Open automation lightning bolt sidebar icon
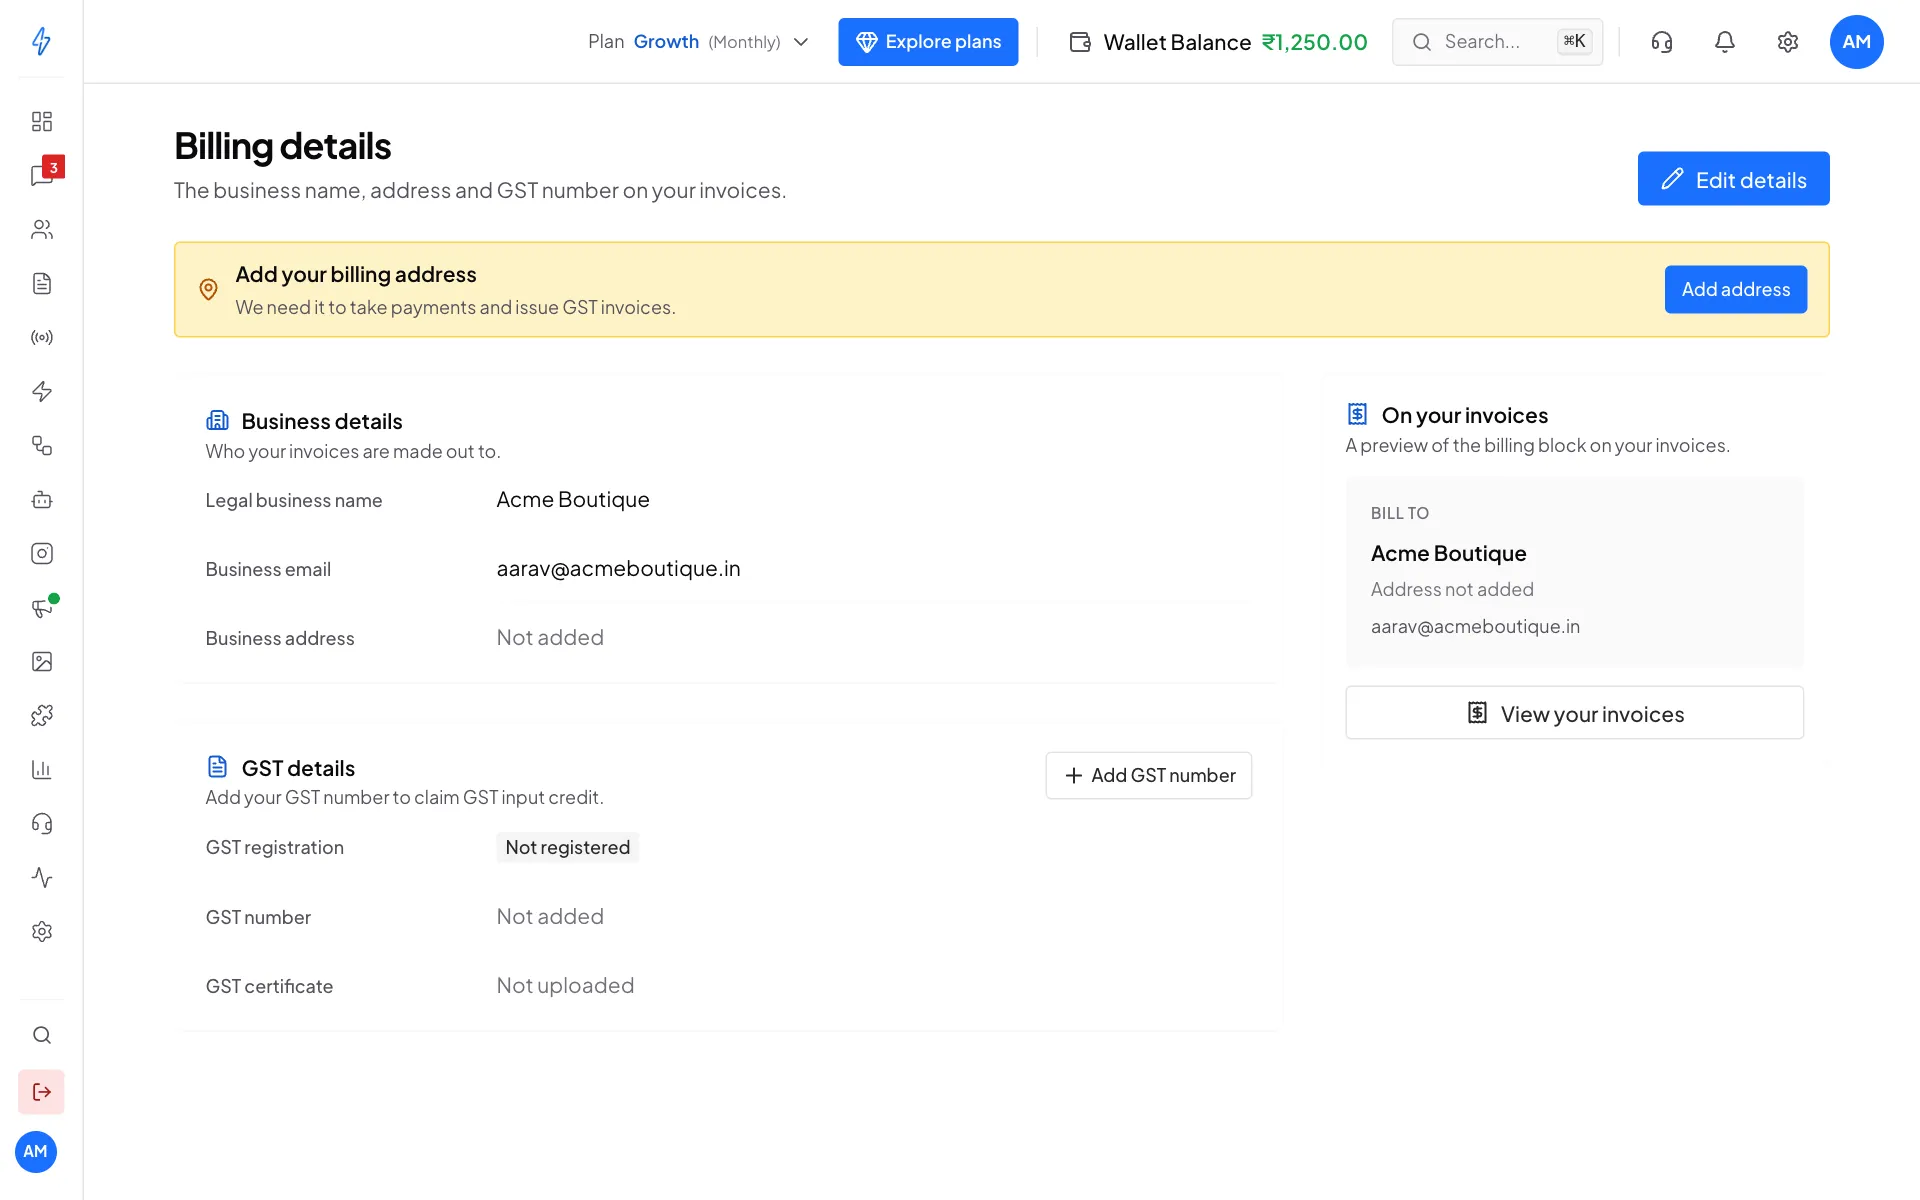 [x=41, y=391]
